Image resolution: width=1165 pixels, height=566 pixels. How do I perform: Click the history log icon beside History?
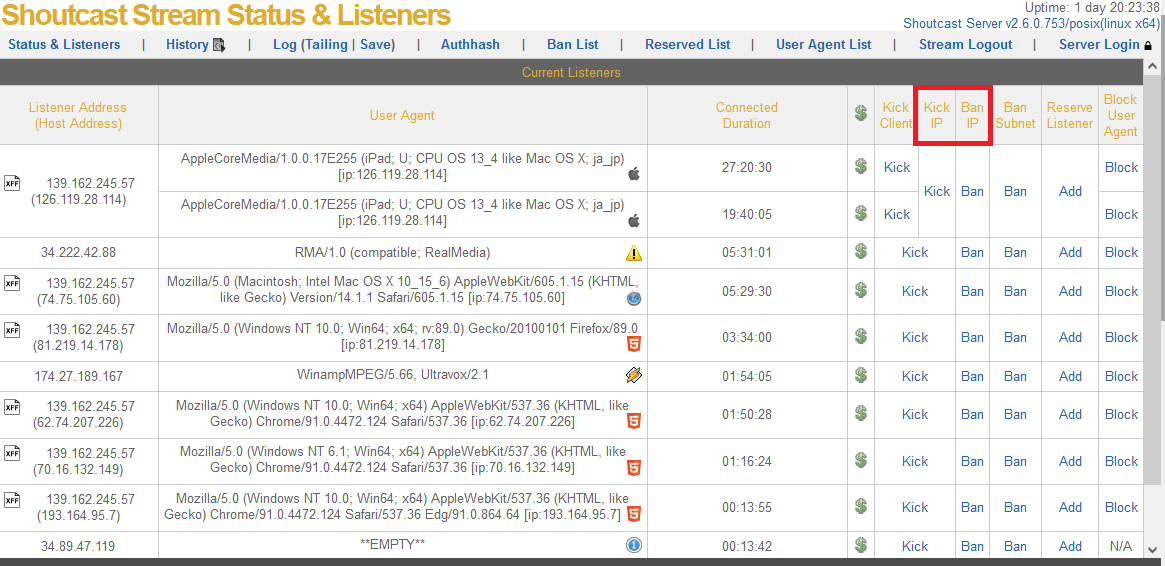click(219, 45)
